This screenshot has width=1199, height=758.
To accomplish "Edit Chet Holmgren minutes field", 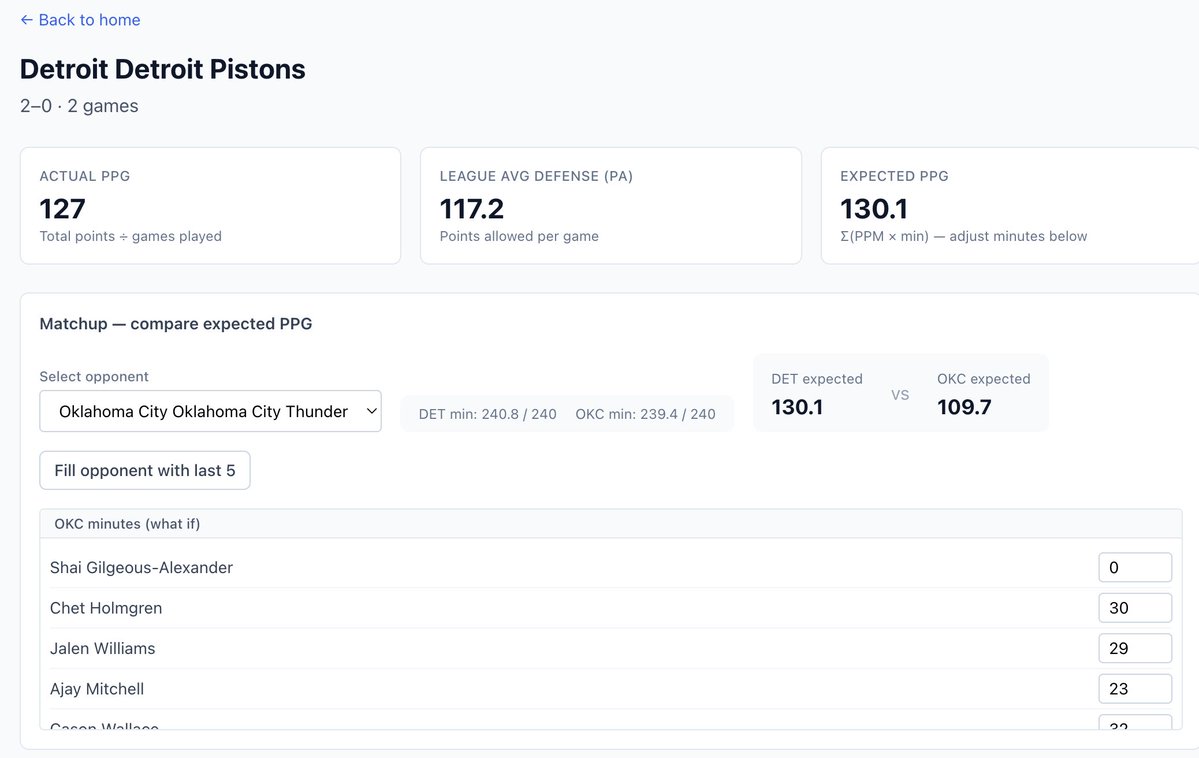I will [x=1135, y=608].
